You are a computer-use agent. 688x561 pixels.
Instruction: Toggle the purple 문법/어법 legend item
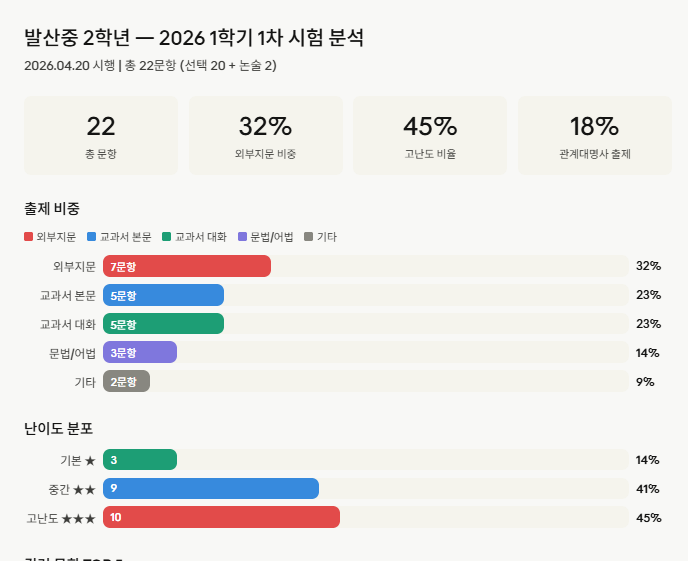coord(265,237)
